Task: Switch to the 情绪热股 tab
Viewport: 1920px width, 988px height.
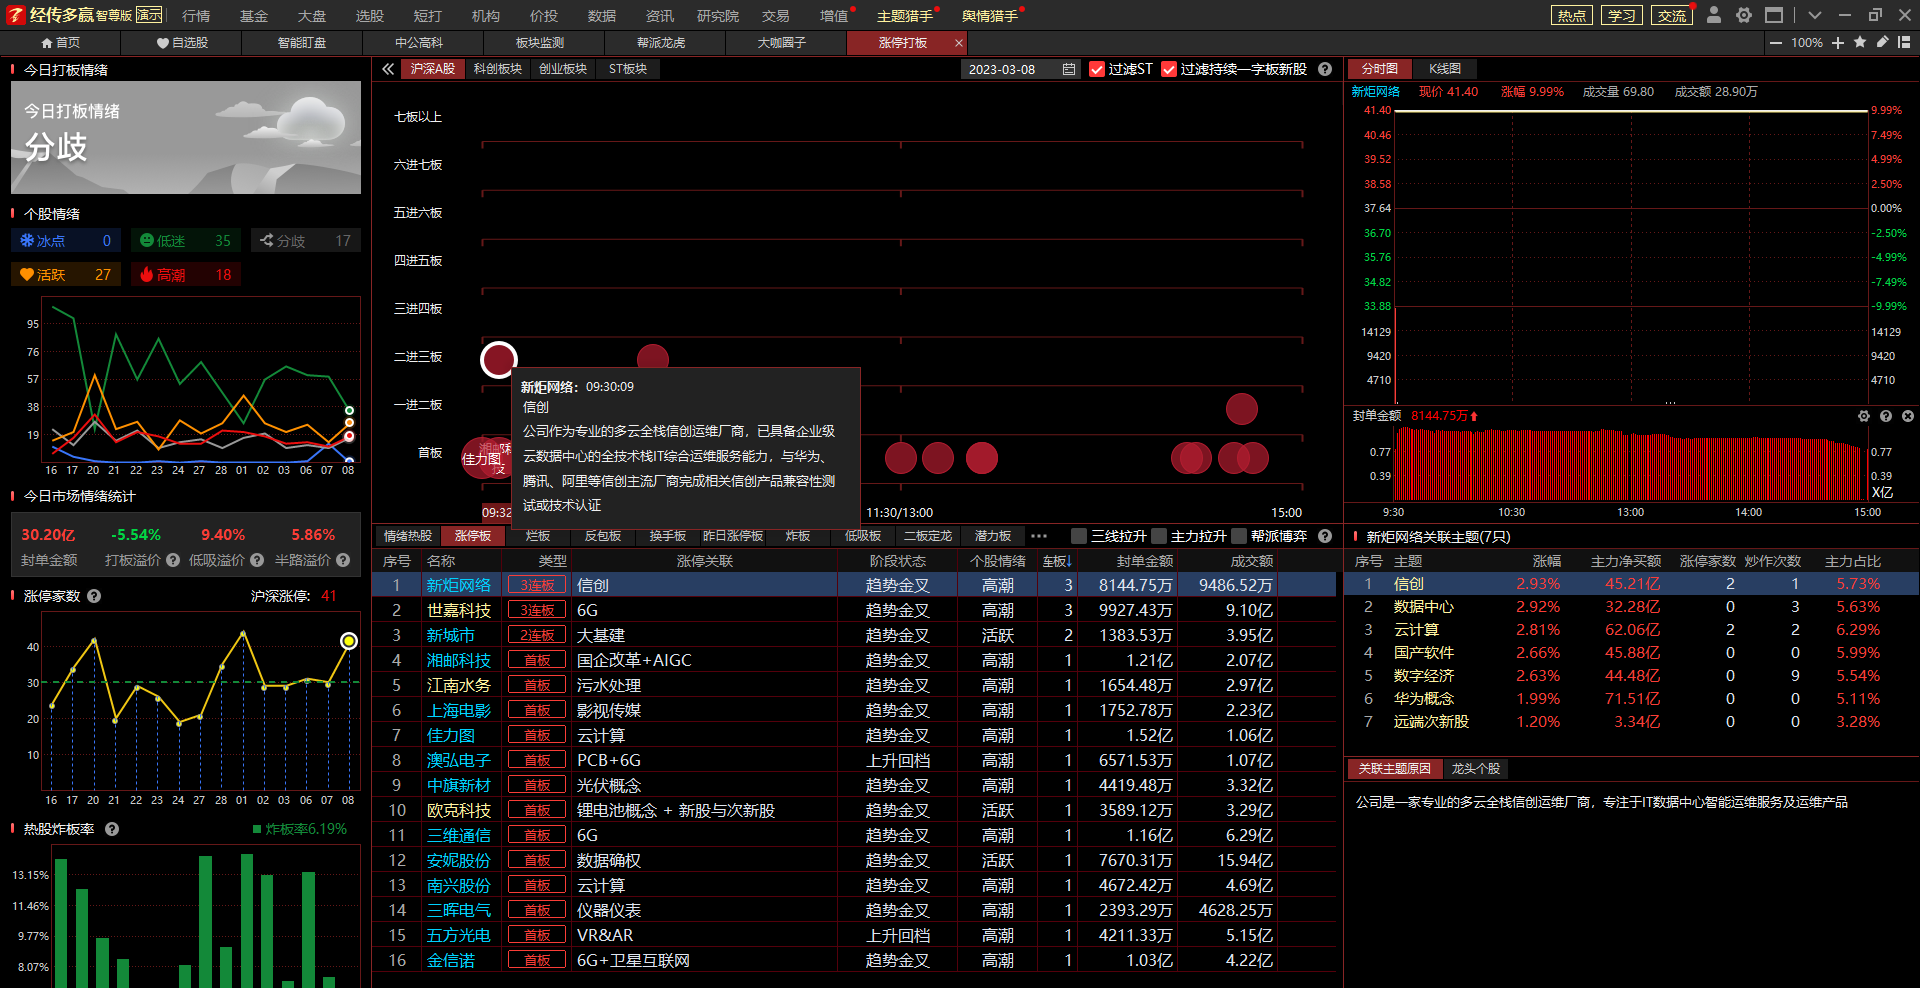Action: pyautogui.click(x=408, y=536)
